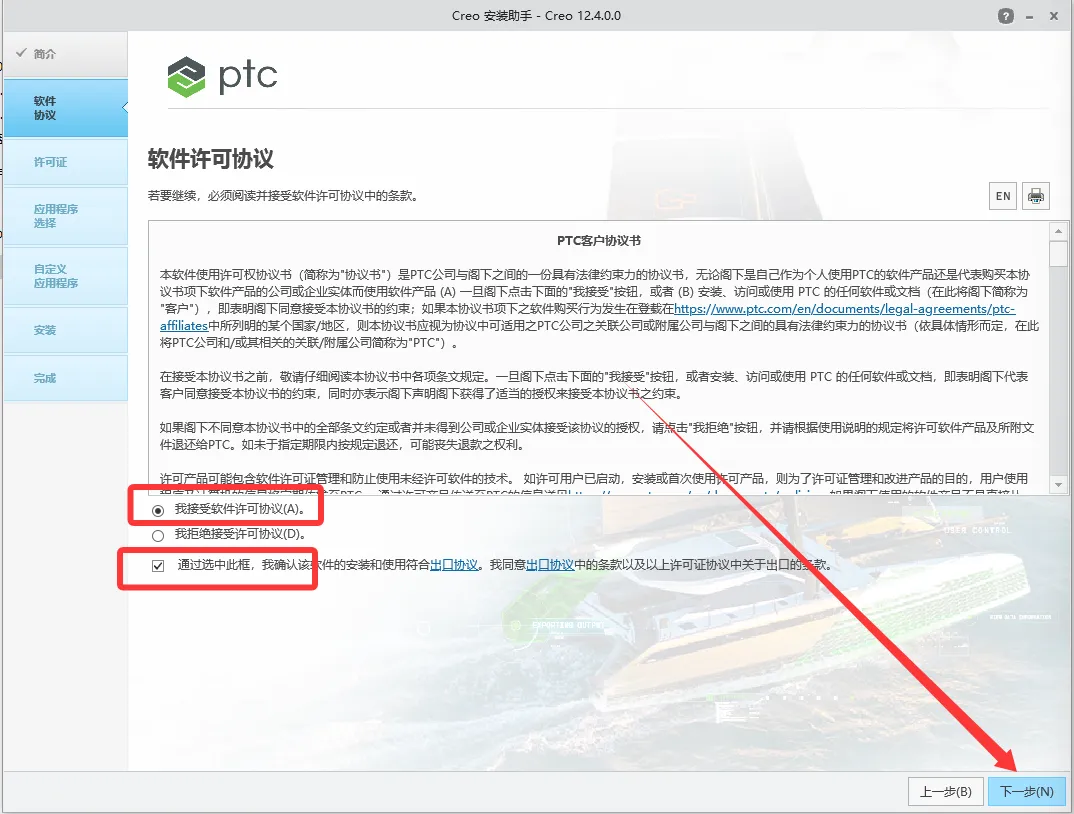Image resolution: width=1074 pixels, height=814 pixels.
Task: Go to 下一步(N) next step
Action: tap(1026, 791)
